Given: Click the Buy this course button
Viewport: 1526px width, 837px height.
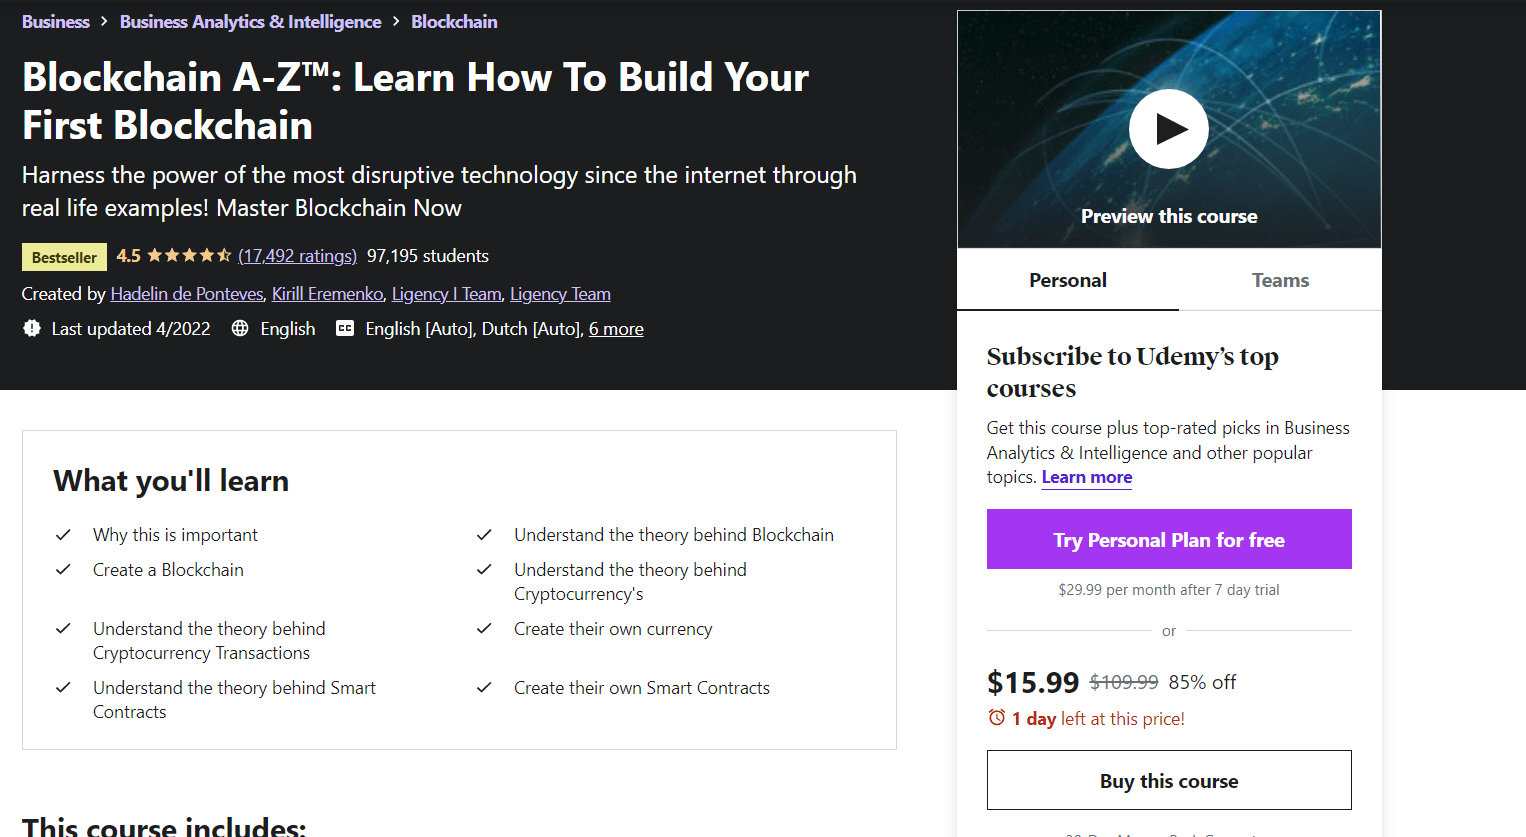Looking at the screenshot, I should tap(1168, 780).
